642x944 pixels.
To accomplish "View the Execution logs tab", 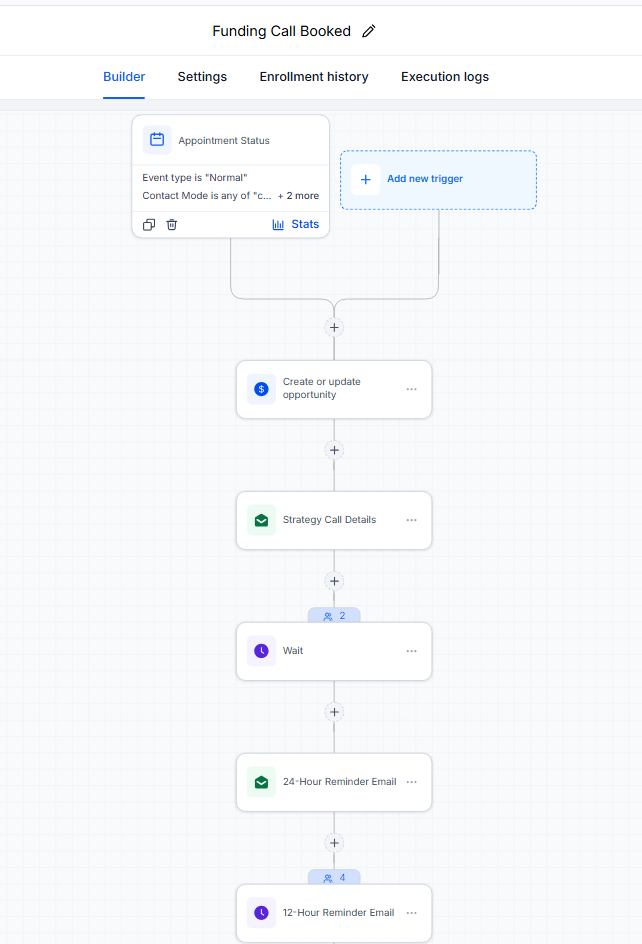I will point(445,77).
